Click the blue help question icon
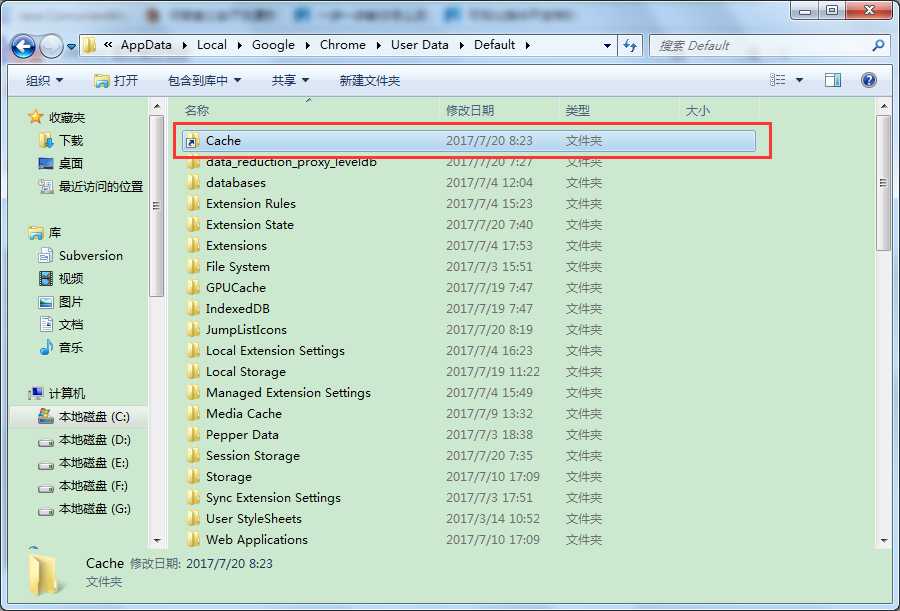 coord(869,80)
